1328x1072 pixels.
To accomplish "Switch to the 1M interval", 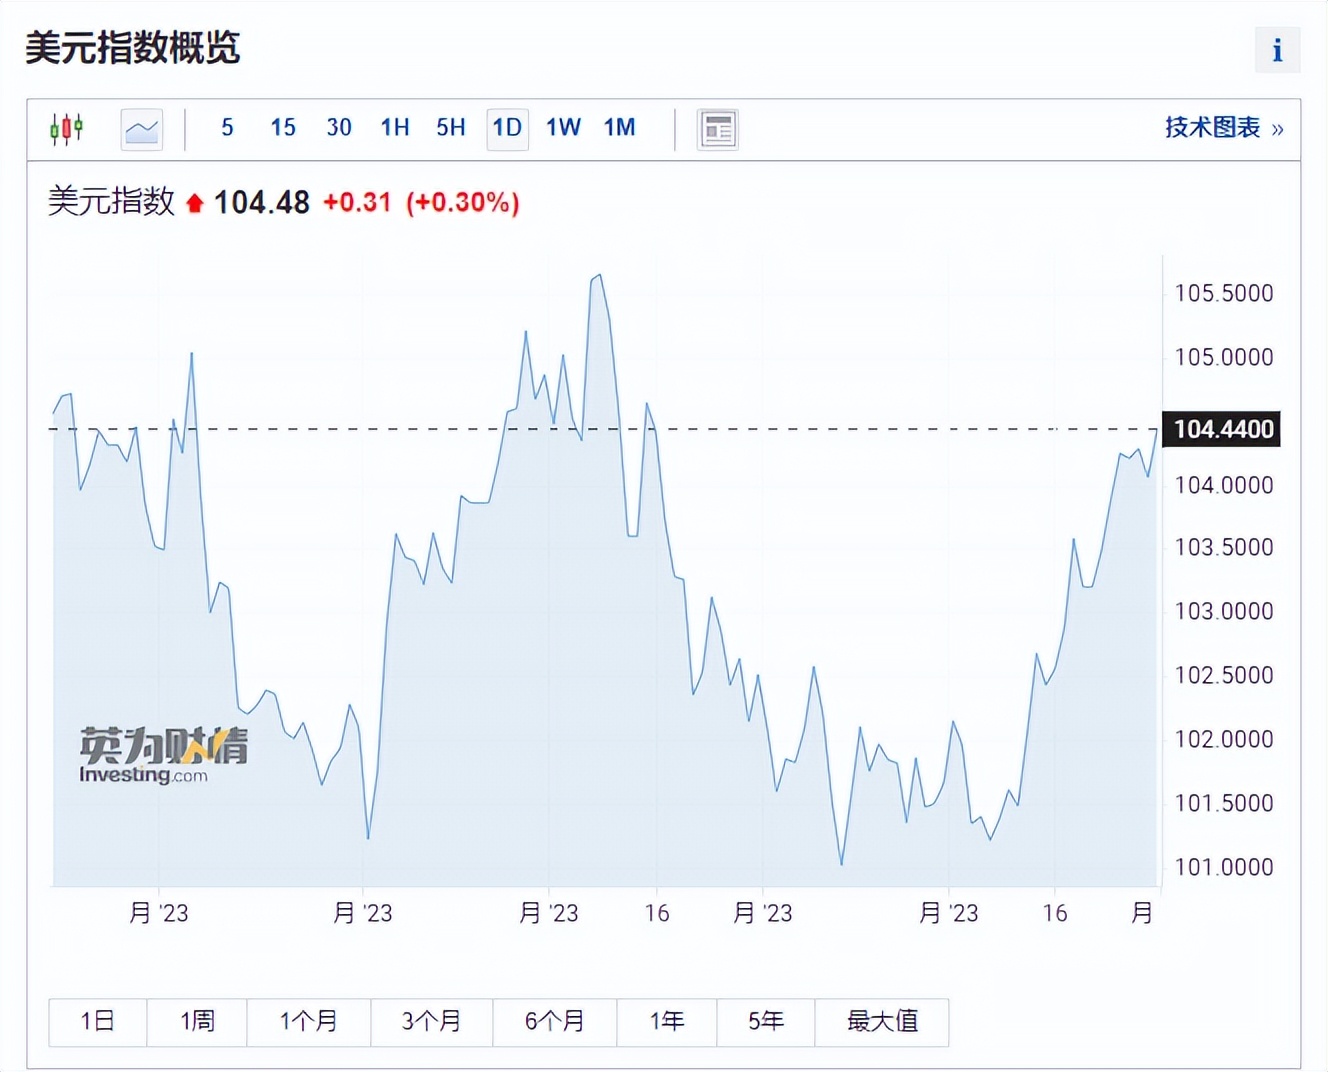I will [x=619, y=128].
